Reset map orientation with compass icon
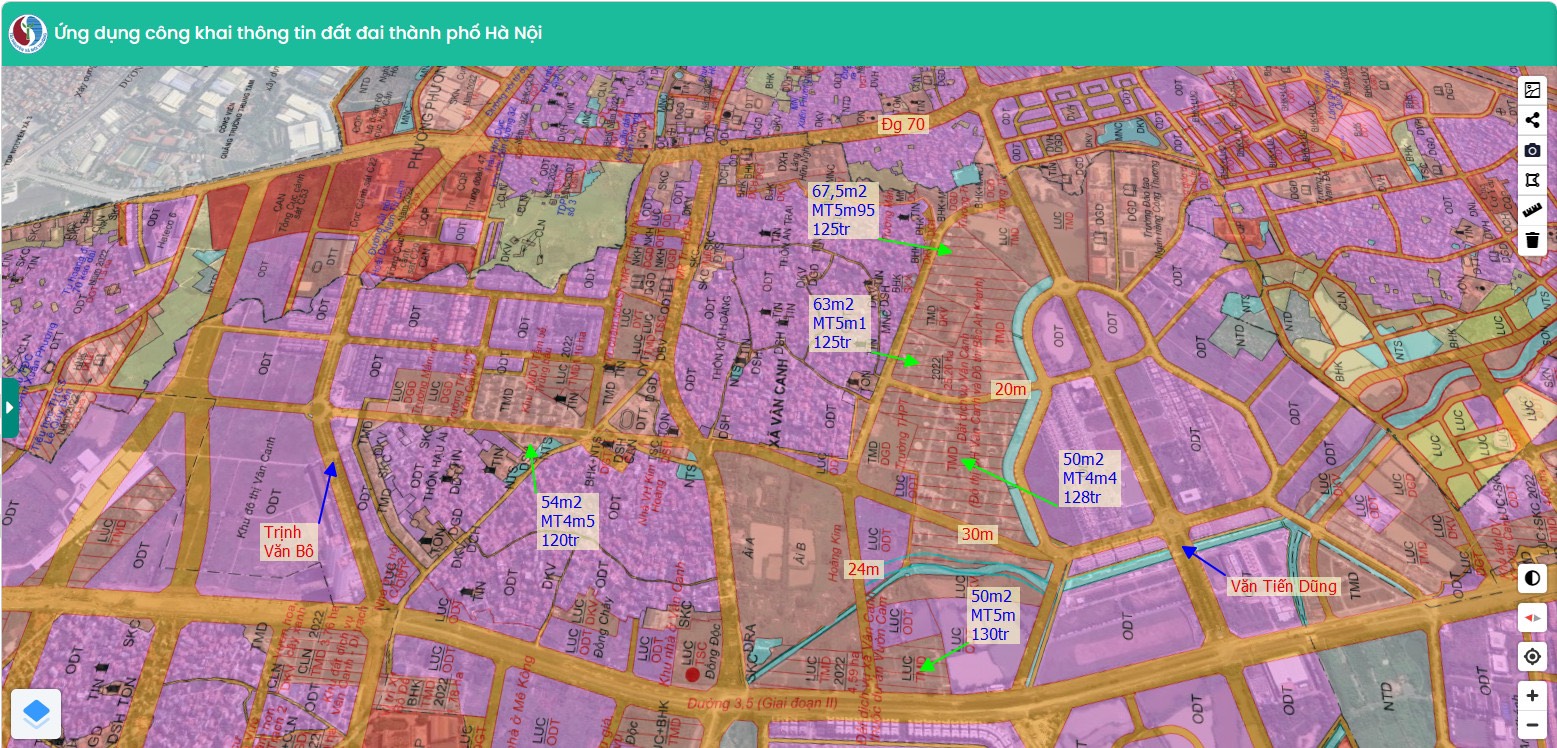 tap(1532, 618)
